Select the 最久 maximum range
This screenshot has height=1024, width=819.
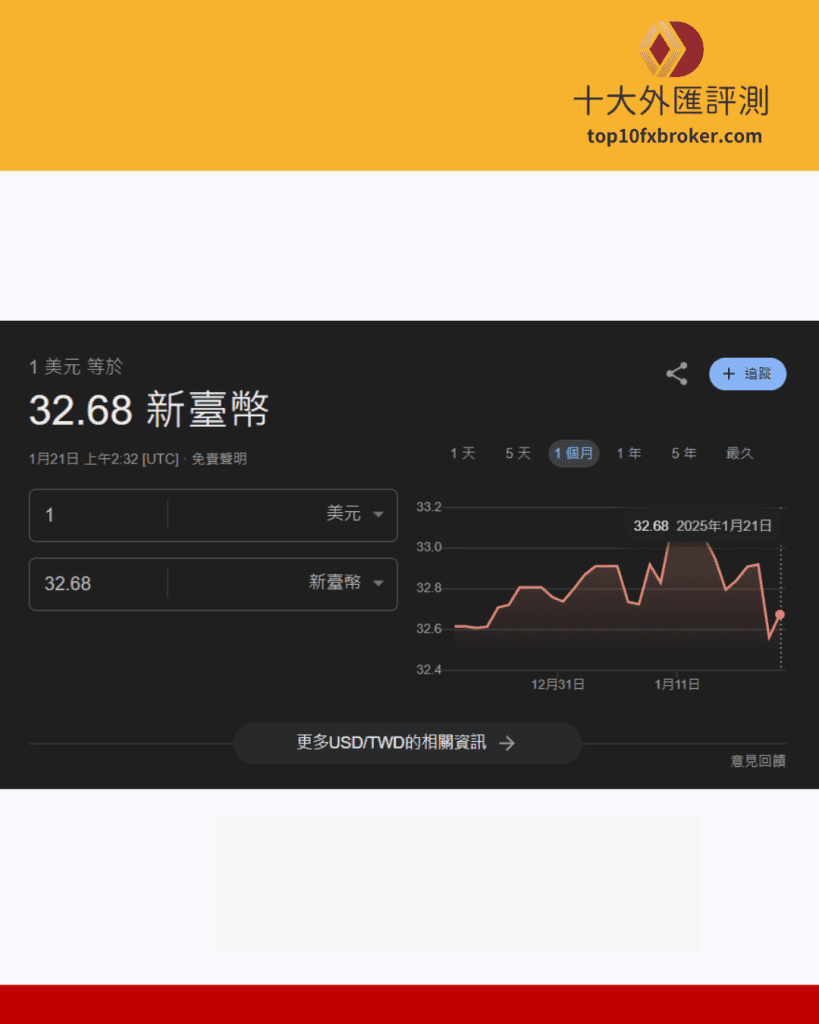click(x=740, y=453)
